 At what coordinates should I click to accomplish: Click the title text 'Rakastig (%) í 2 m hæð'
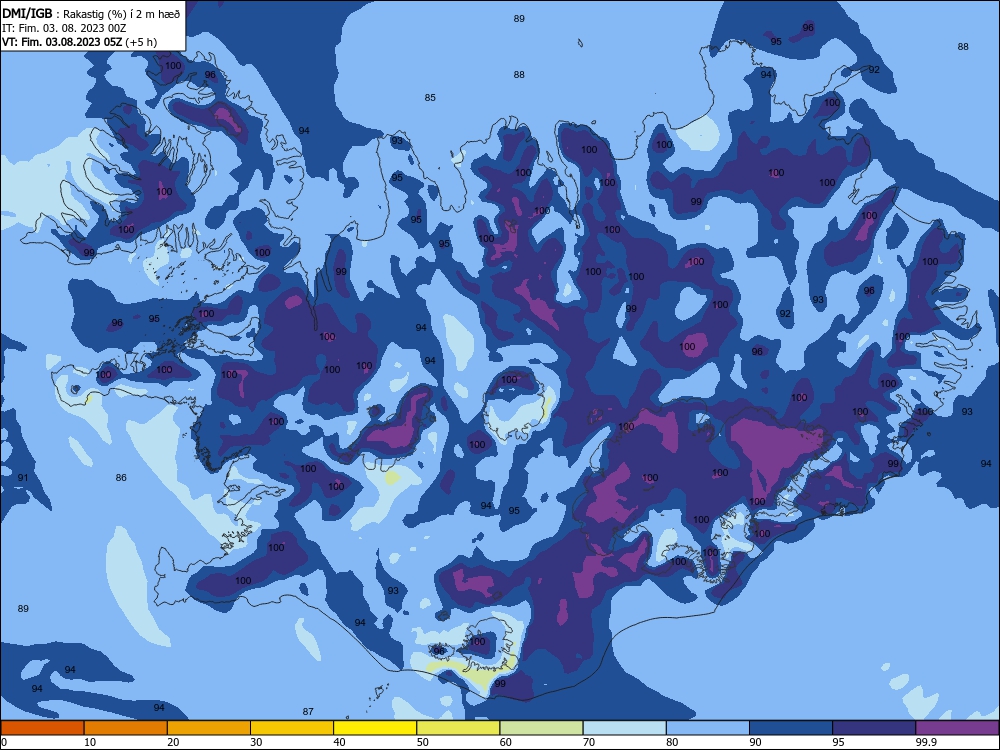(122, 14)
